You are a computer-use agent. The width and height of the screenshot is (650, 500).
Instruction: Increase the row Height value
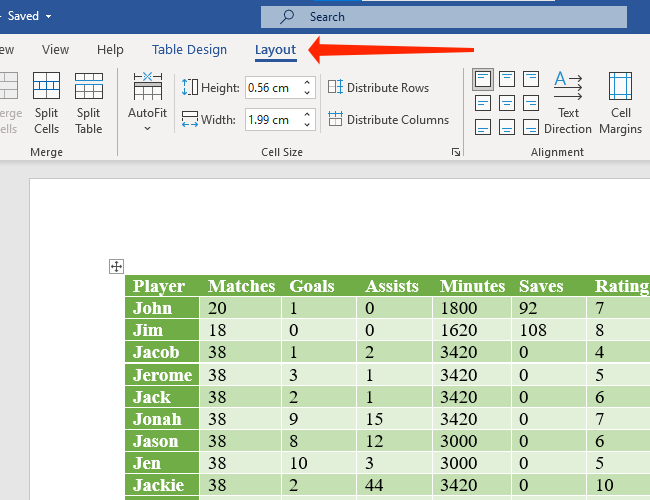point(308,83)
